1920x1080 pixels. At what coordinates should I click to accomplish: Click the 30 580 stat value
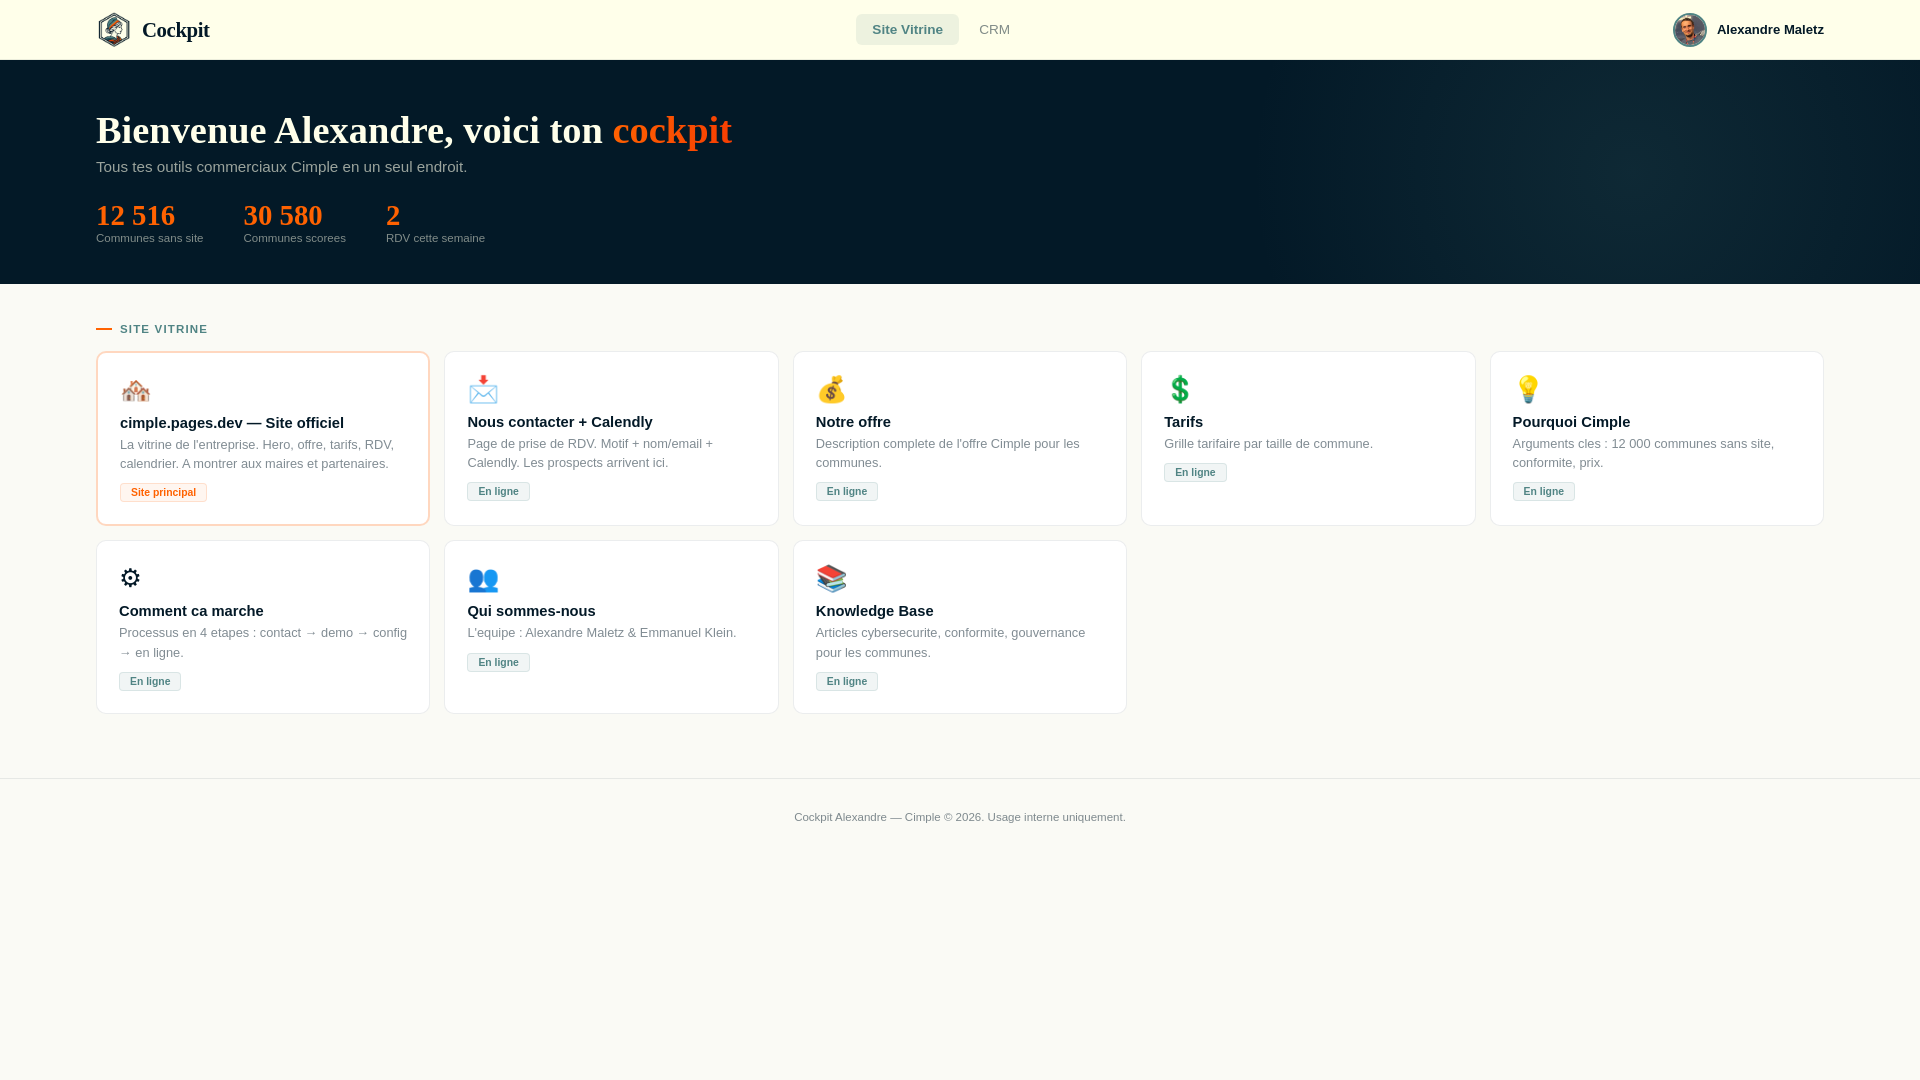pos(283,215)
